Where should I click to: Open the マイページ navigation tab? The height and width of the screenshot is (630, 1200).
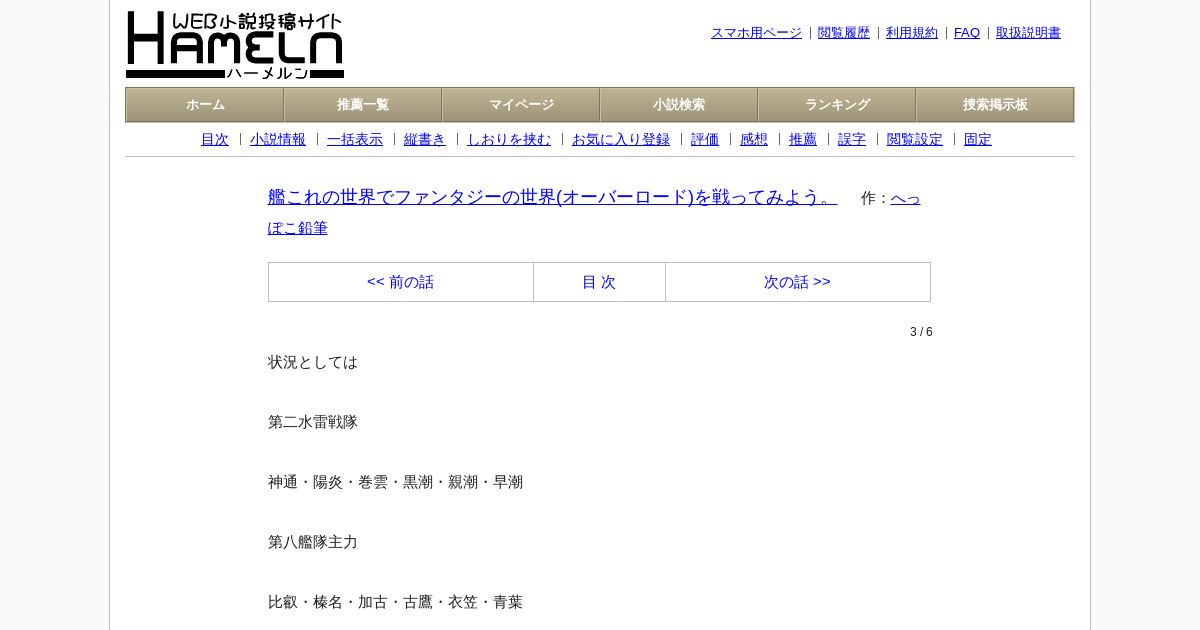tap(521, 105)
